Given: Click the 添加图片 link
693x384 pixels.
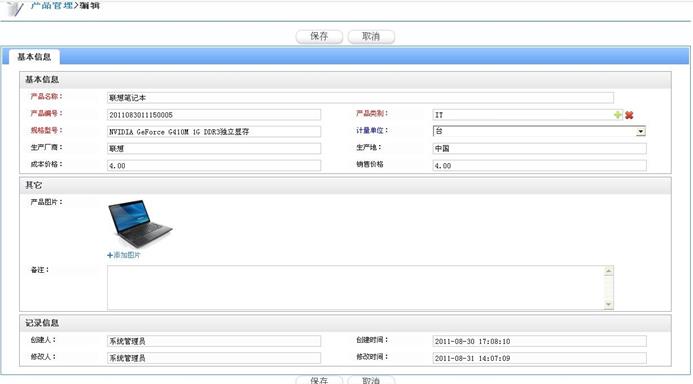Looking at the screenshot, I should (x=127, y=255).
